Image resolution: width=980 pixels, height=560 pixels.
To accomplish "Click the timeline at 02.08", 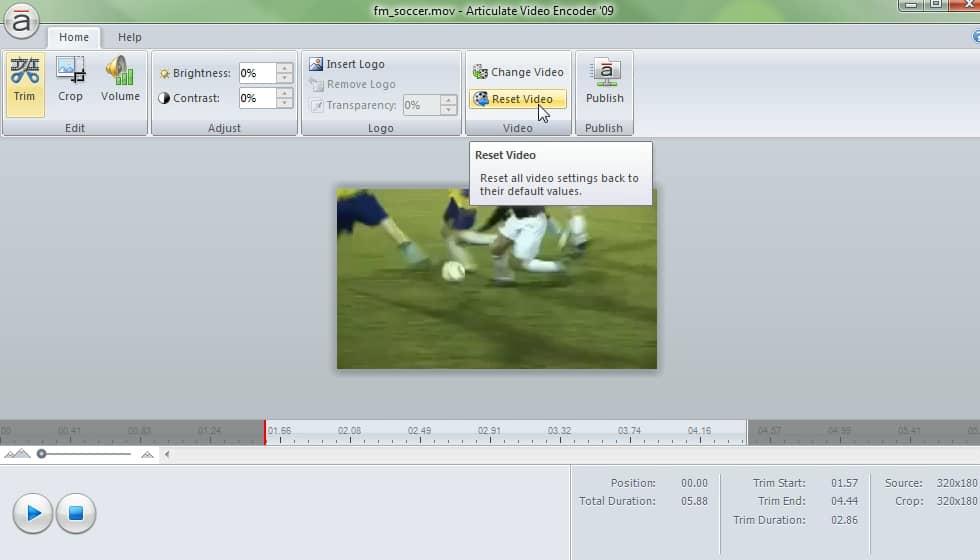I will (349, 431).
